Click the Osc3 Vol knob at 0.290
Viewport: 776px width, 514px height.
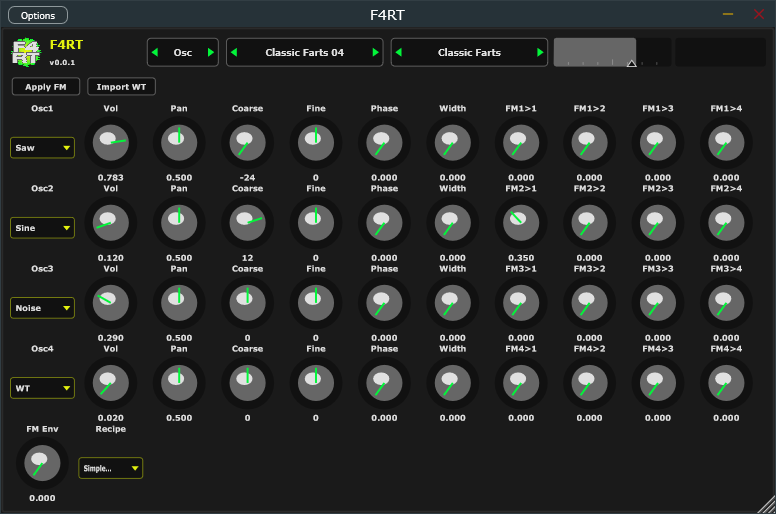[111, 303]
